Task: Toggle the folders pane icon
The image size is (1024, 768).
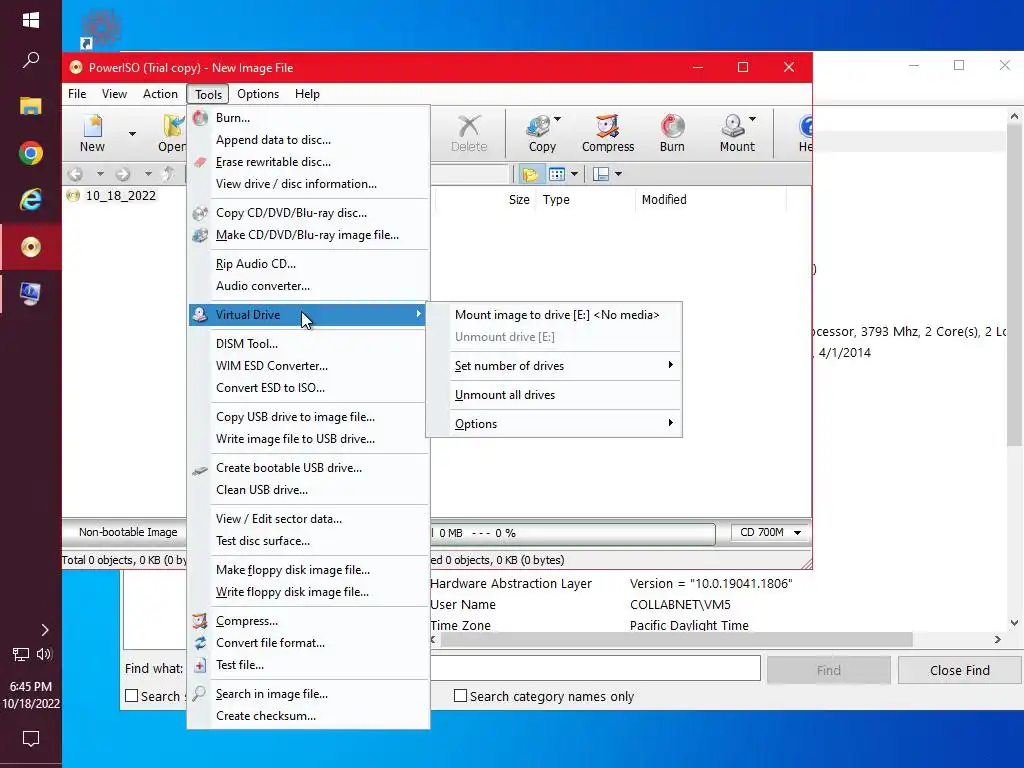Action: pos(530,174)
